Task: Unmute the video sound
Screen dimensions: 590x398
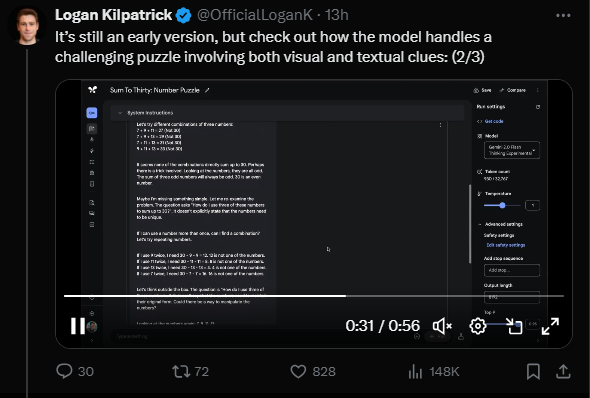Action: coord(442,326)
